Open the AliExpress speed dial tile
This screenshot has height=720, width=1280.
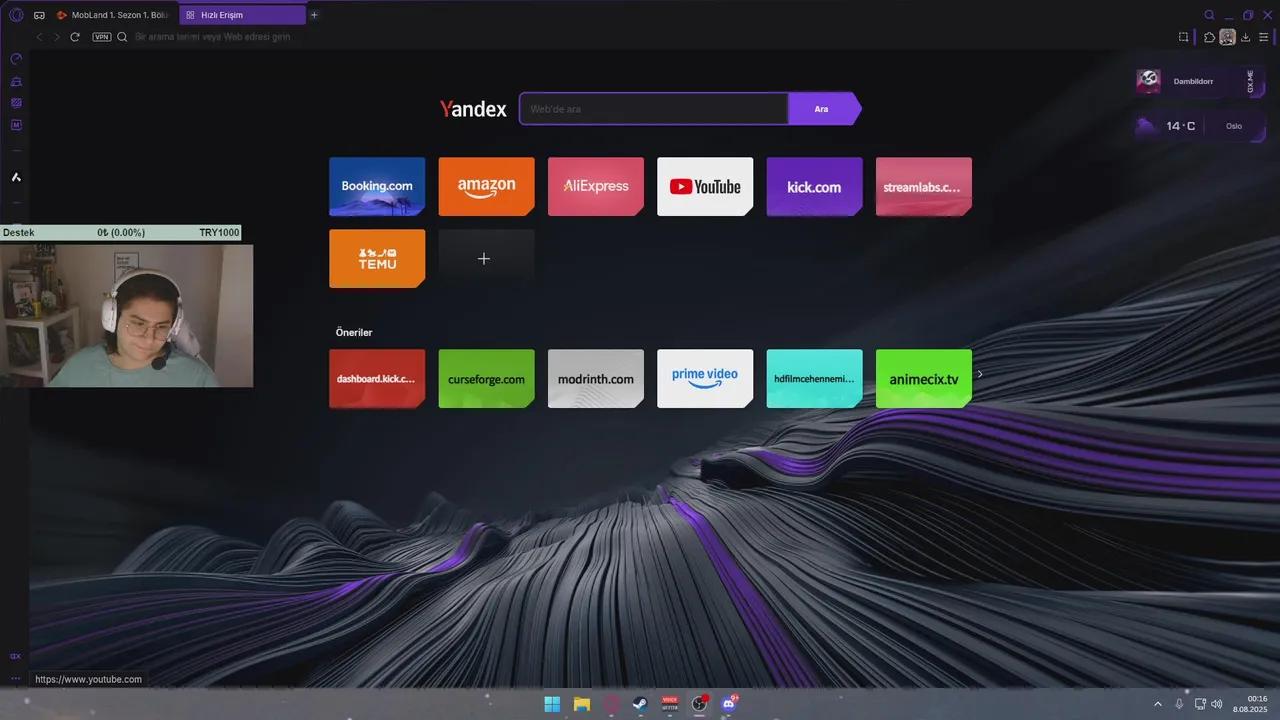click(x=596, y=186)
